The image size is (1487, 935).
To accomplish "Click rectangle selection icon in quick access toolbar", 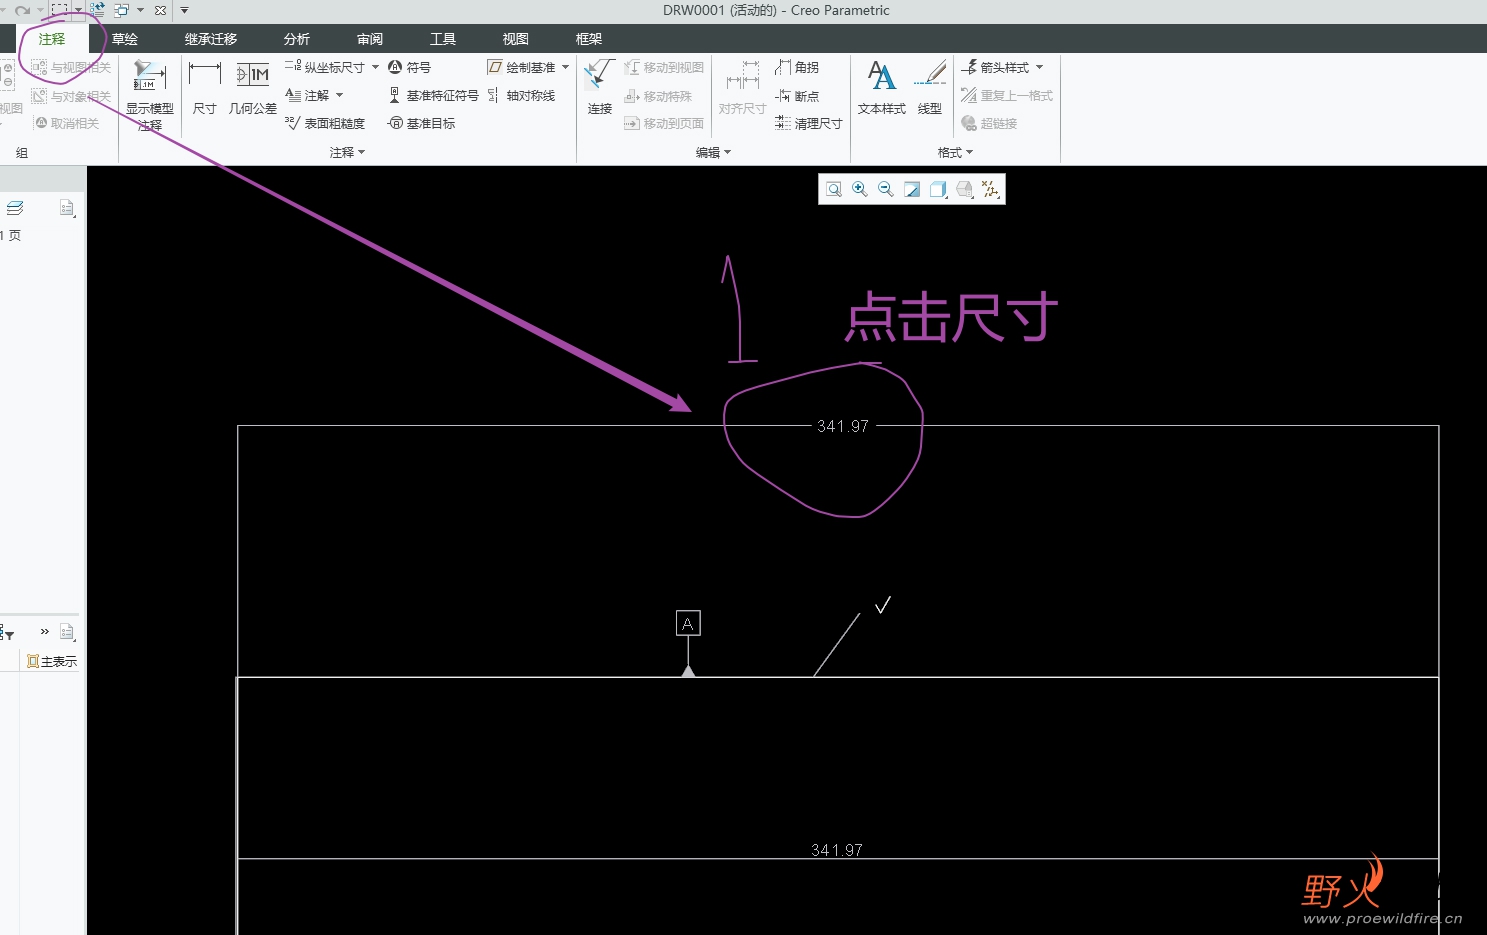I will pos(60,10).
